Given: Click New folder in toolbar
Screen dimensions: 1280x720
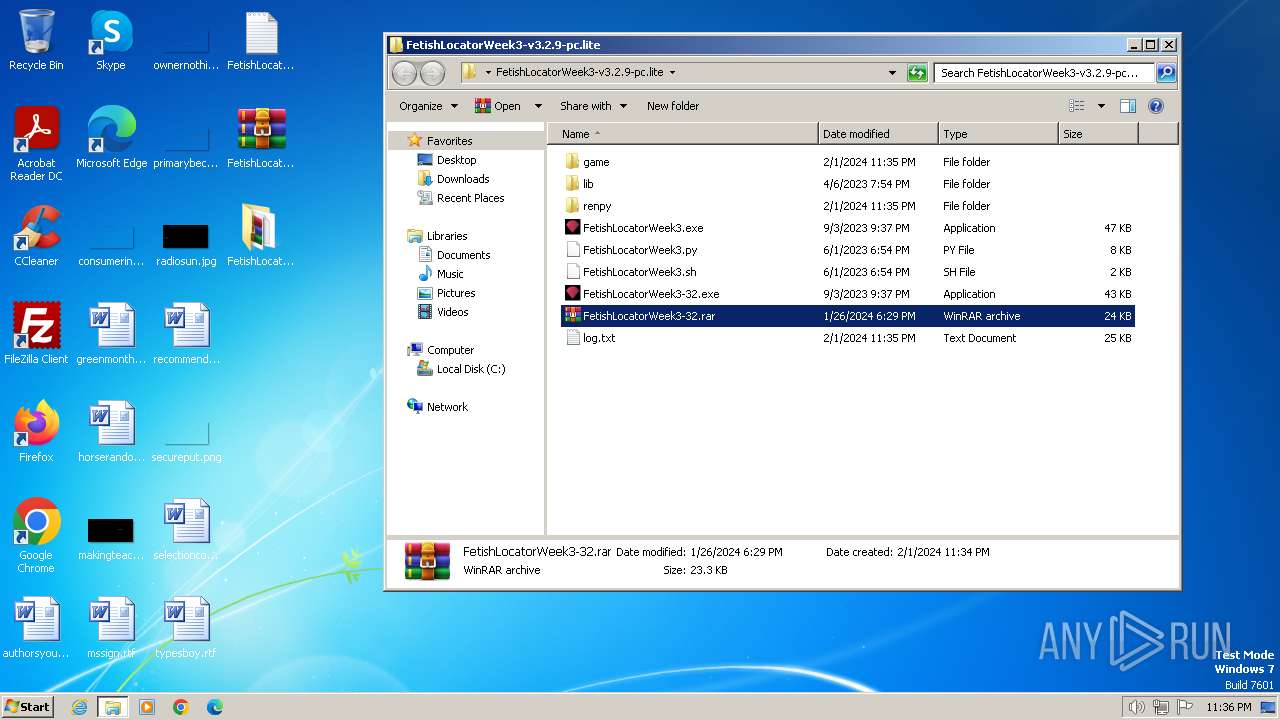Looking at the screenshot, I should click(673, 106).
